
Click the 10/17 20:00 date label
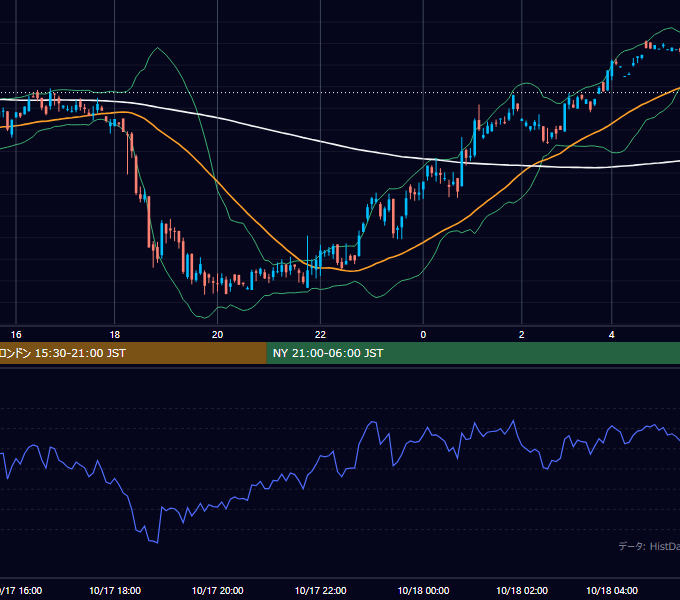[218, 590]
